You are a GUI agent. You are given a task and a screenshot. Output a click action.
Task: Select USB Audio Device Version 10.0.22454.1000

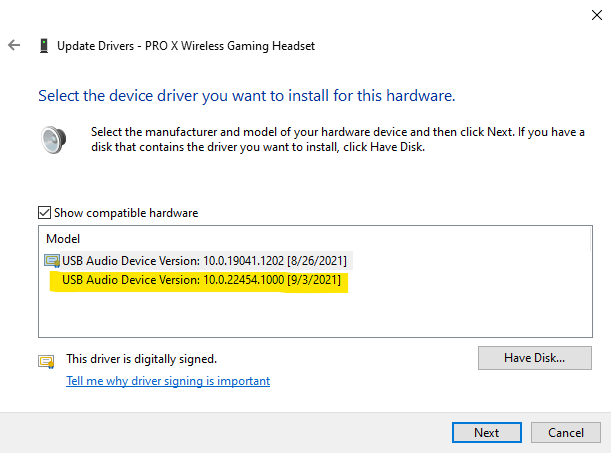[x=201, y=280]
